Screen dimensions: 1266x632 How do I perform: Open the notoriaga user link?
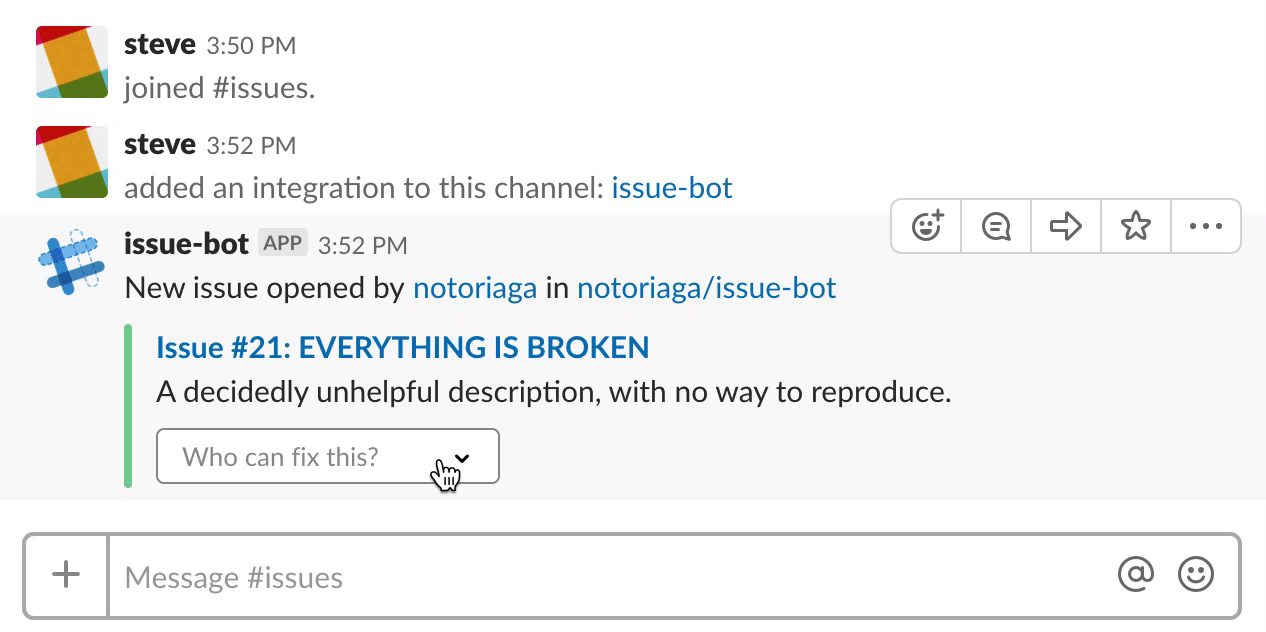pos(475,289)
